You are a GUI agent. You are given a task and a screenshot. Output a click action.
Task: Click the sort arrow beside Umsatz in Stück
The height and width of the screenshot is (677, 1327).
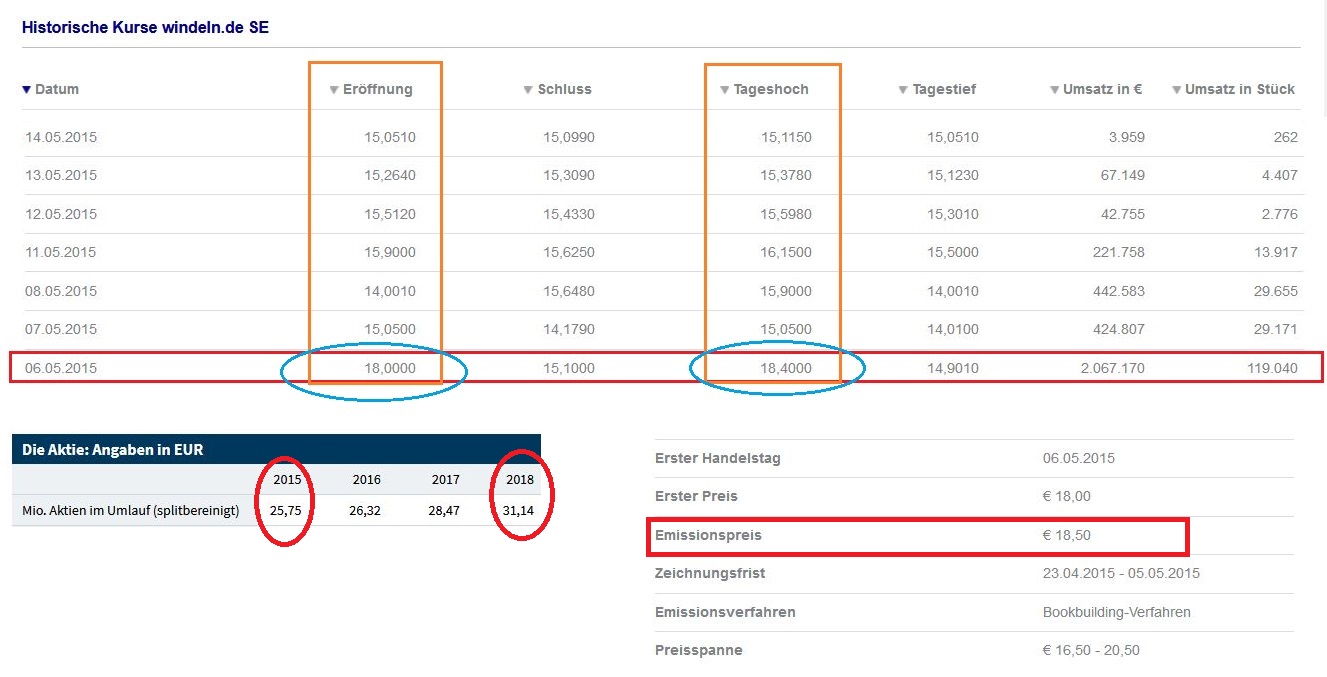pyautogui.click(x=1176, y=90)
